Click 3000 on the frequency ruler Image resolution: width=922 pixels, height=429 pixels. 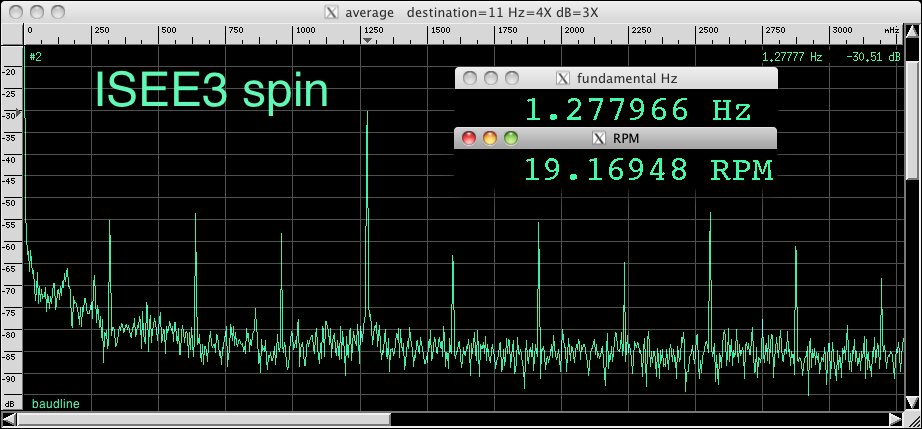[843, 31]
